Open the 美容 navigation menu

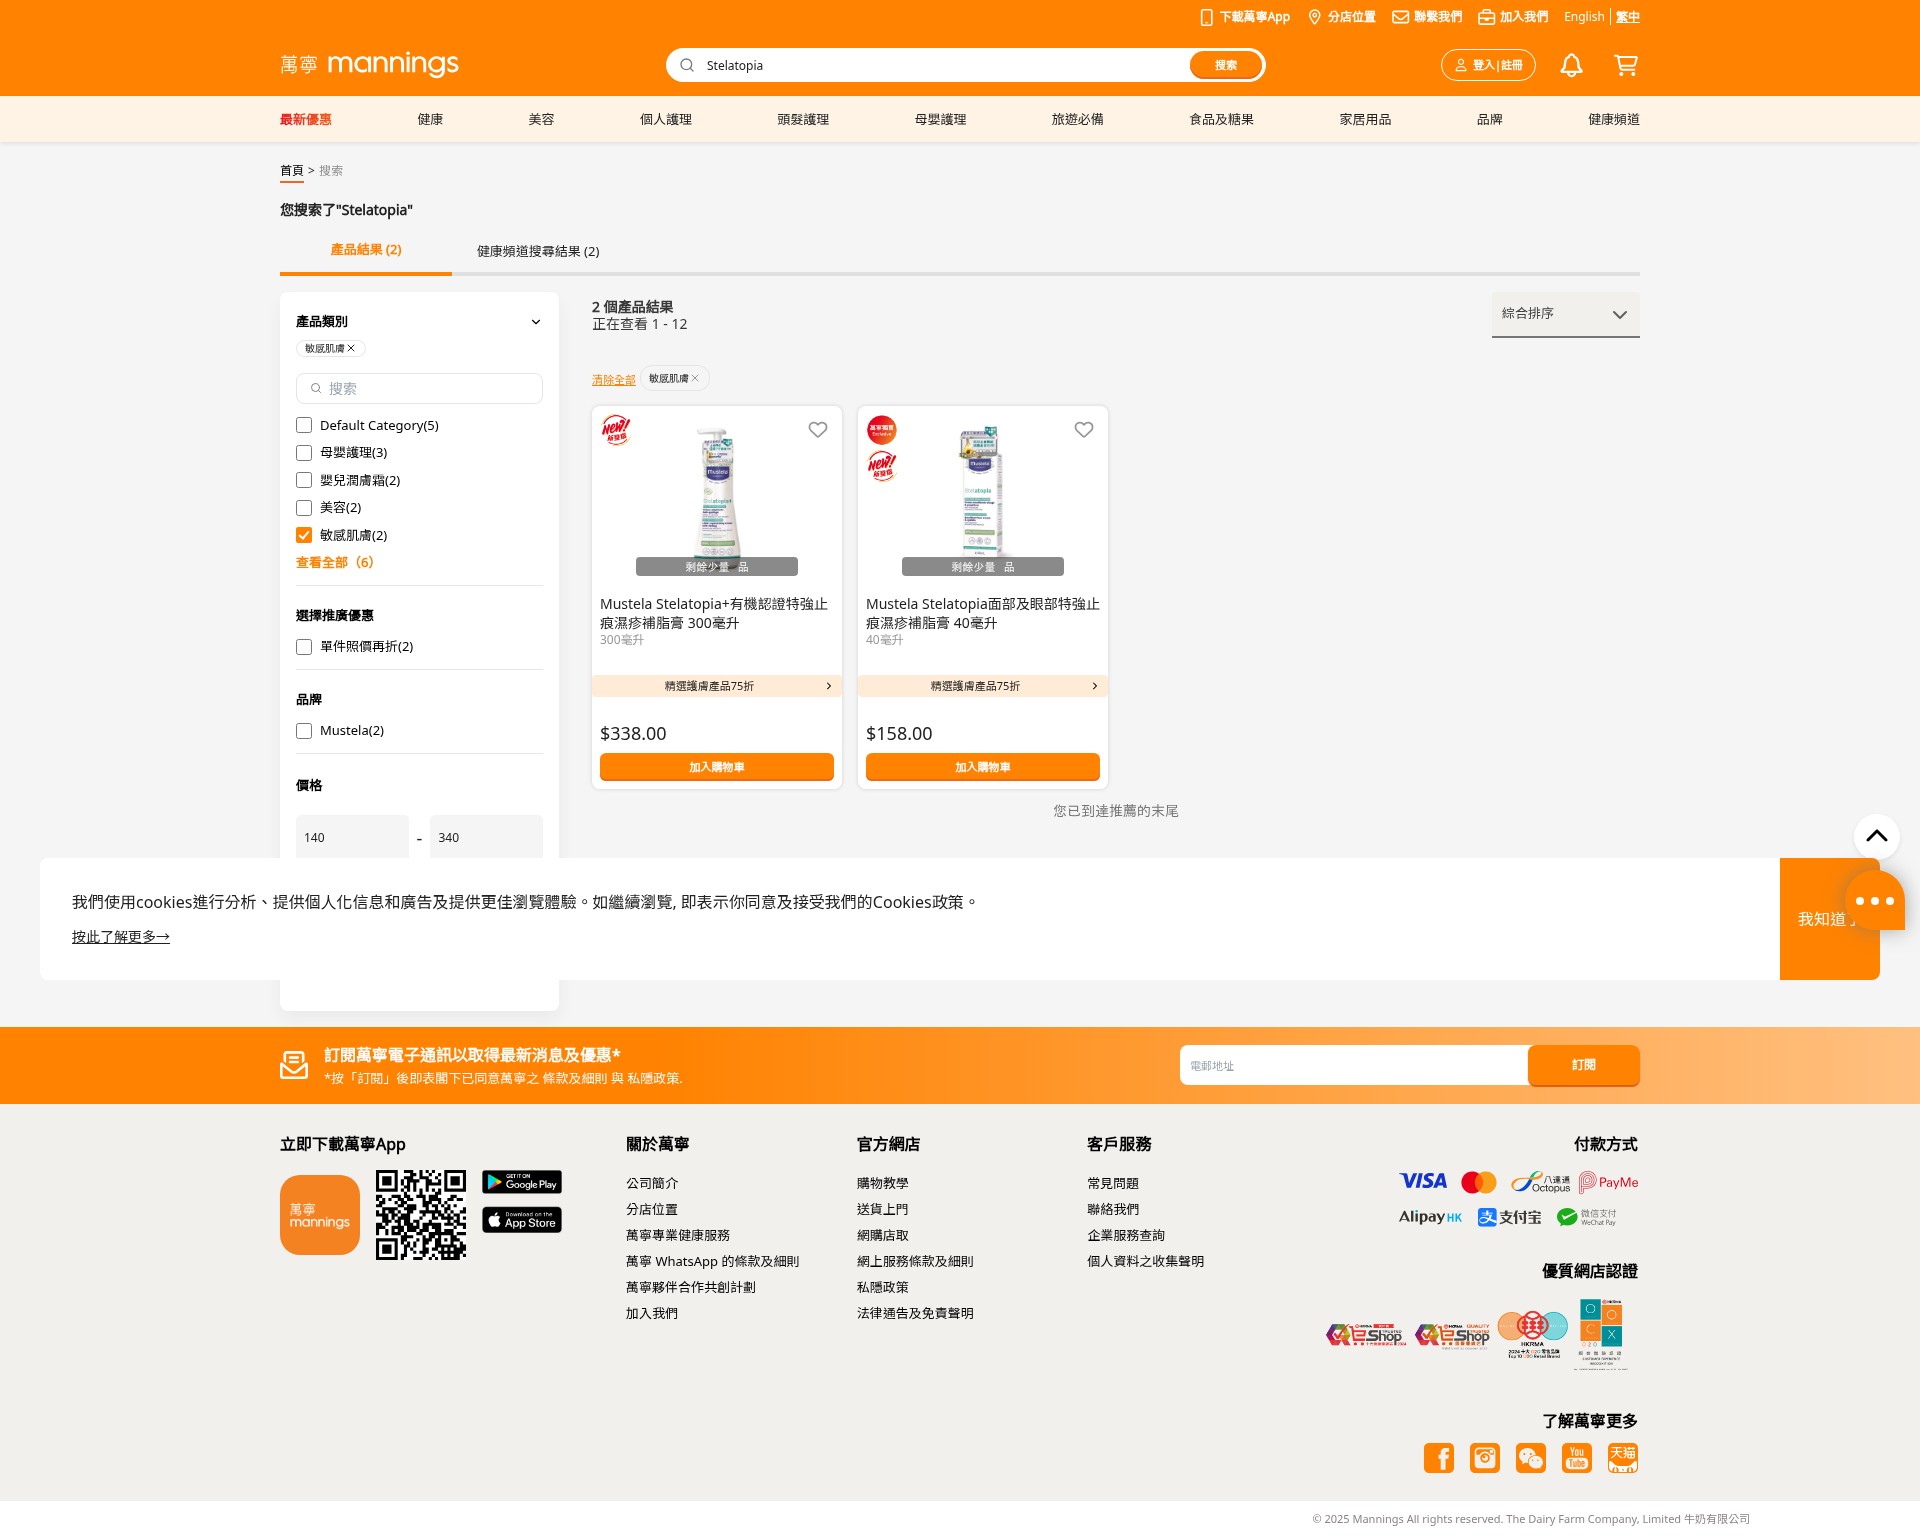pyautogui.click(x=541, y=119)
